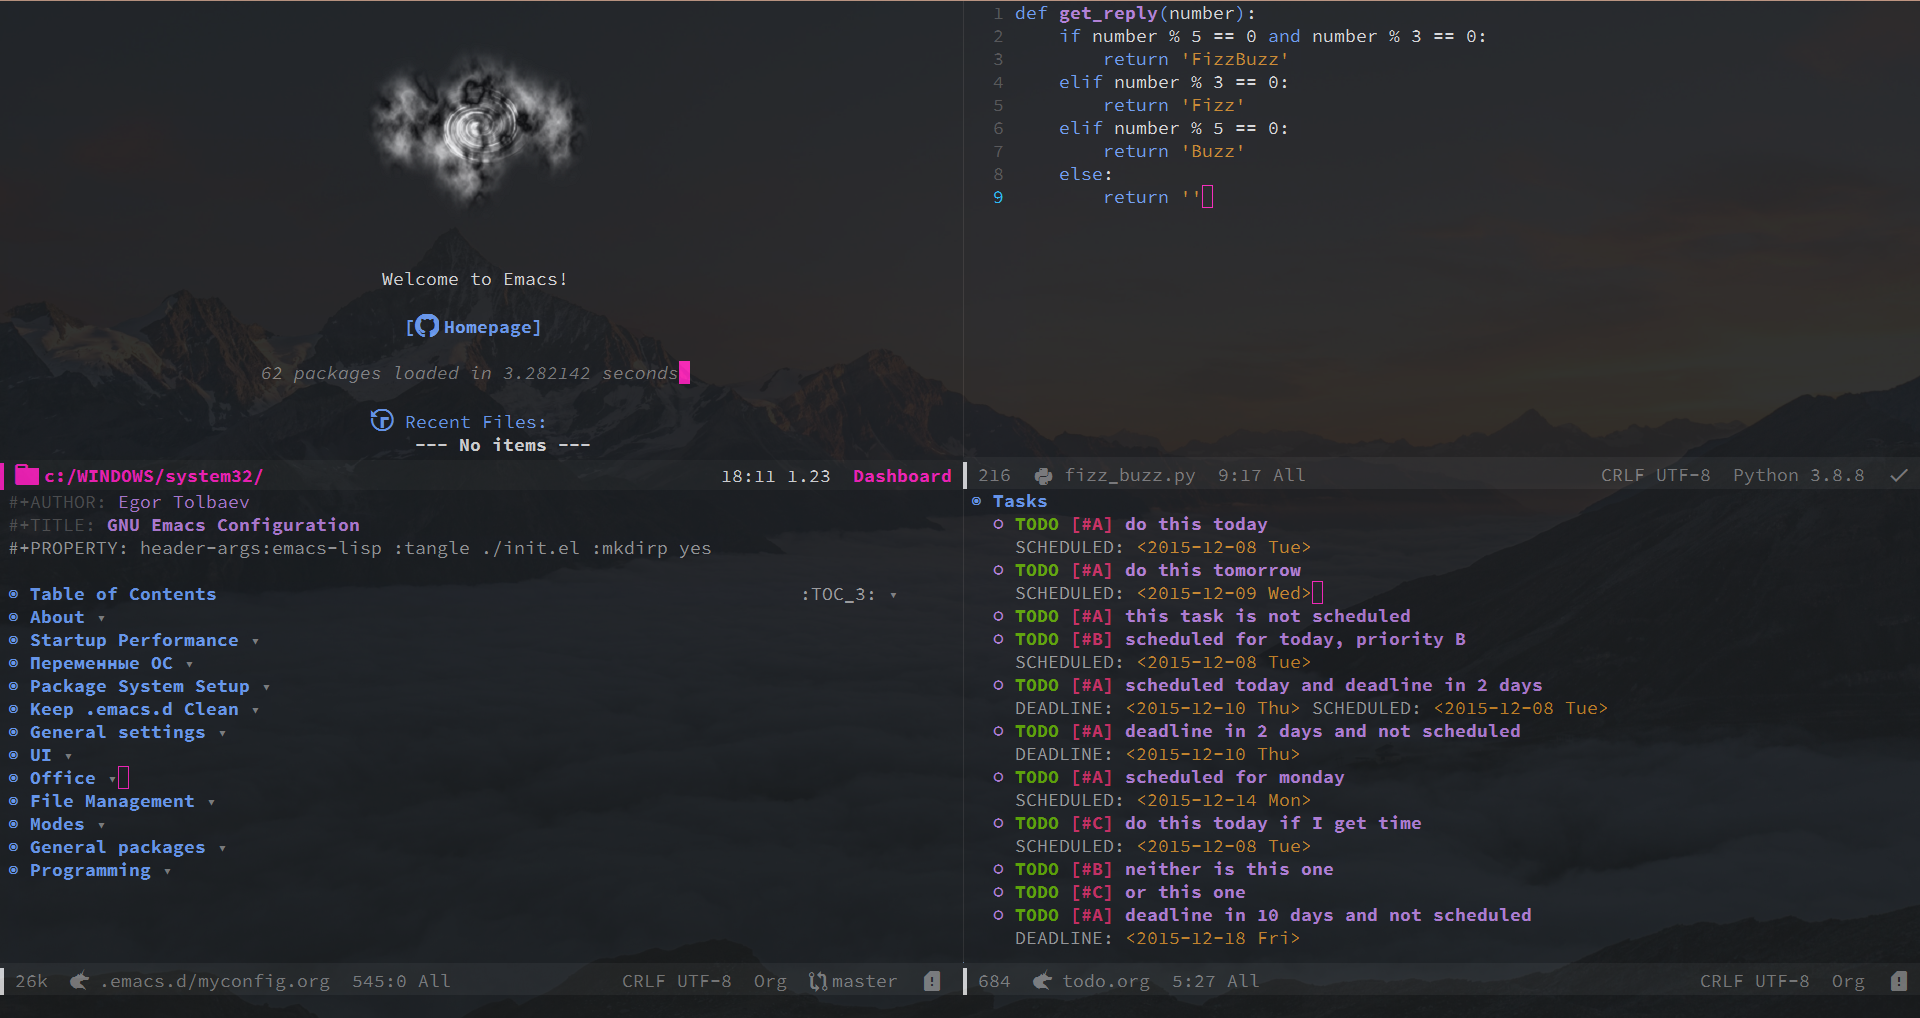This screenshot has height=1018, width=1920.
Task: Click TODO keyword of 'neither is this one'
Action: pos(1036,869)
